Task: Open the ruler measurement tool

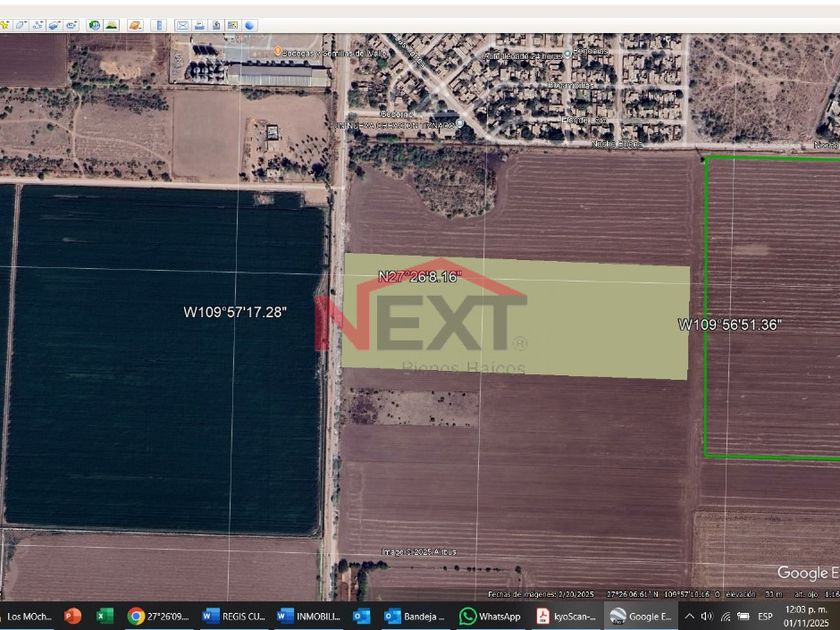Action: pos(159,25)
